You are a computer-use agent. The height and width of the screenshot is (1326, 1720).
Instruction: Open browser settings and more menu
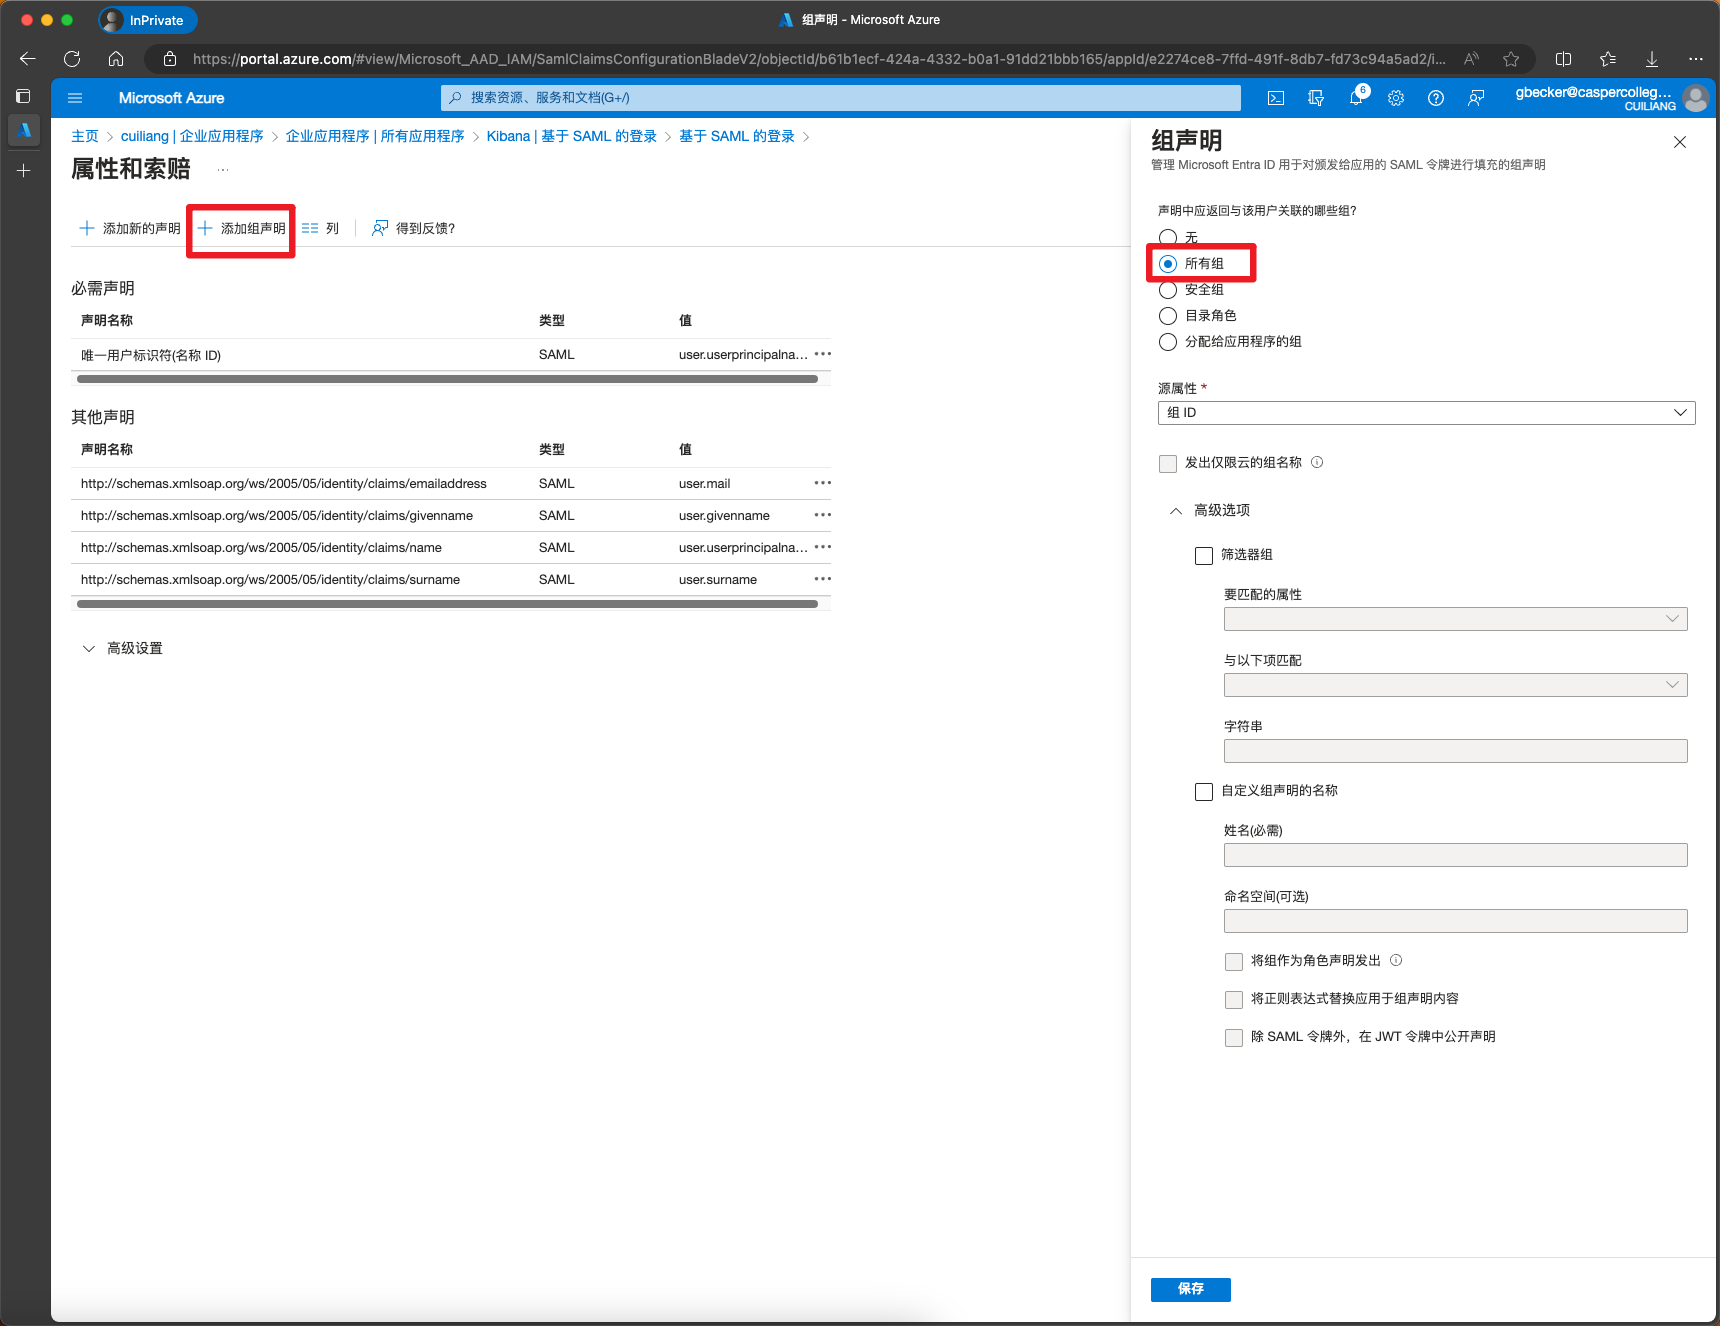(x=1696, y=59)
